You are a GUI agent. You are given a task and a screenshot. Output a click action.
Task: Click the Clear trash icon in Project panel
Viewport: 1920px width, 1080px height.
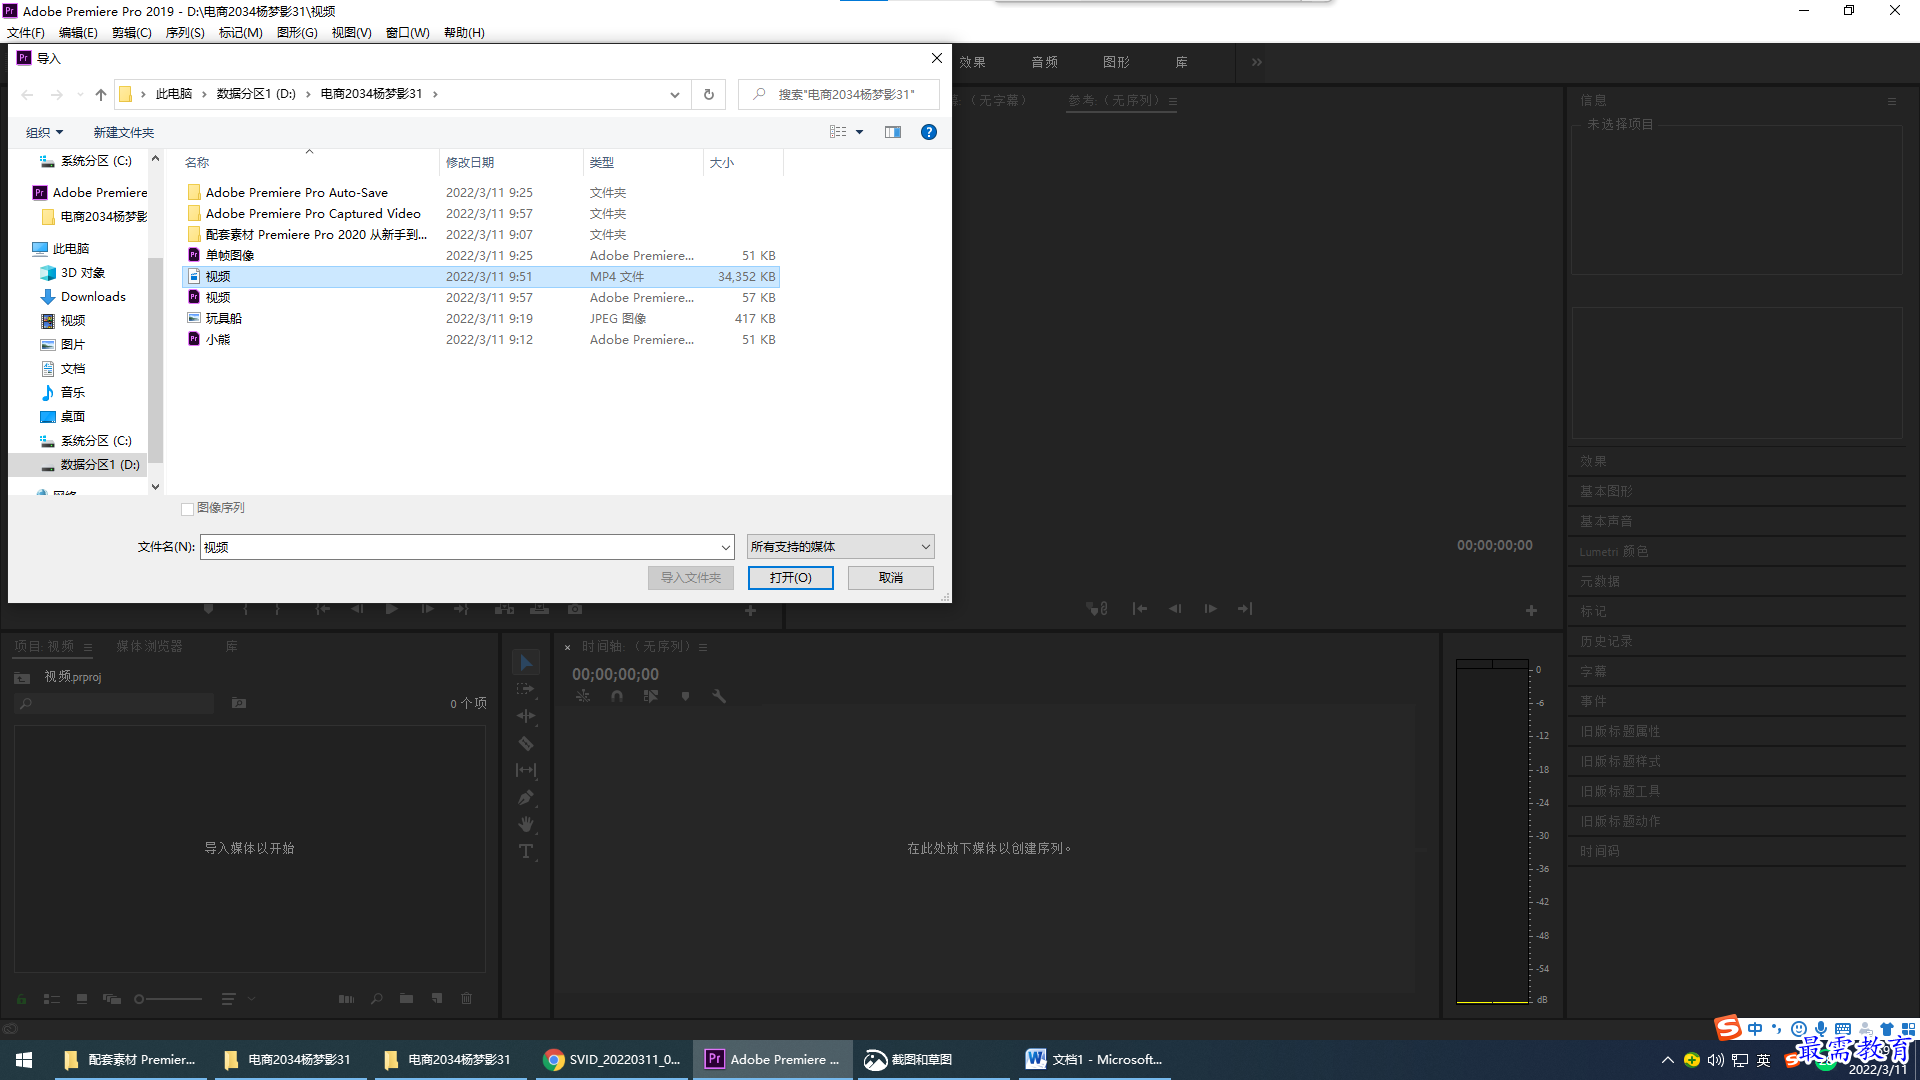pos(466,998)
